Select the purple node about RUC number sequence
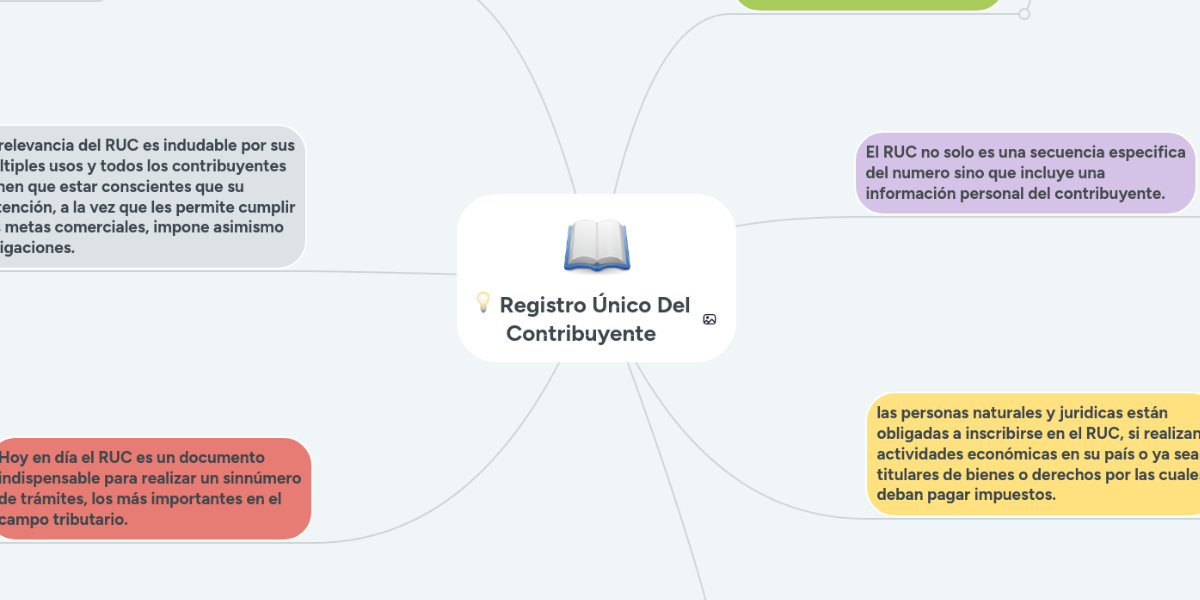The image size is (1200, 600). click(x=1025, y=174)
